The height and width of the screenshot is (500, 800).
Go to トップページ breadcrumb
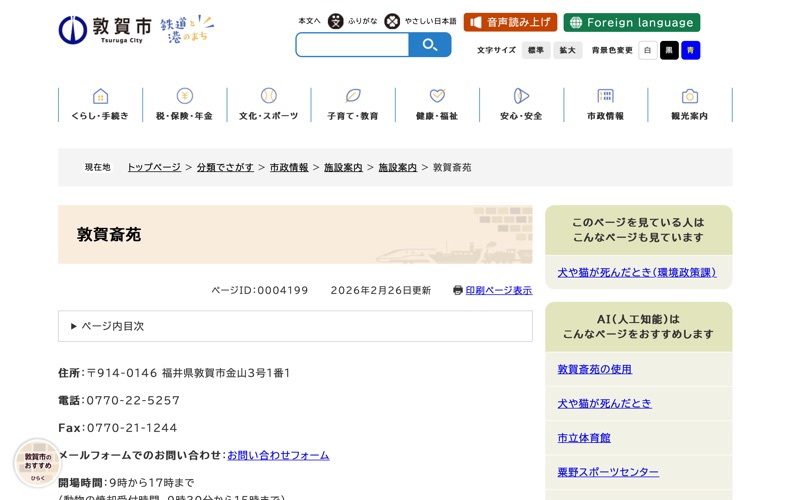pos(154,167)
